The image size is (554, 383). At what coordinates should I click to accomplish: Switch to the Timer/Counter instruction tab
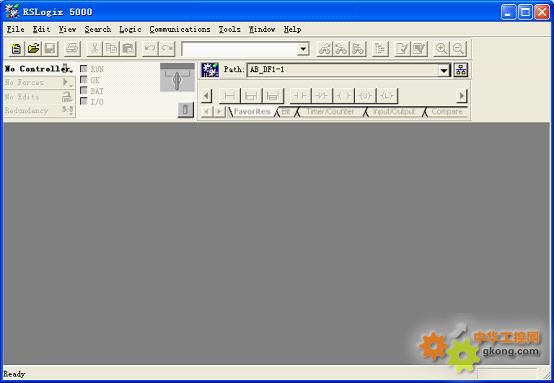coord(330,112)
